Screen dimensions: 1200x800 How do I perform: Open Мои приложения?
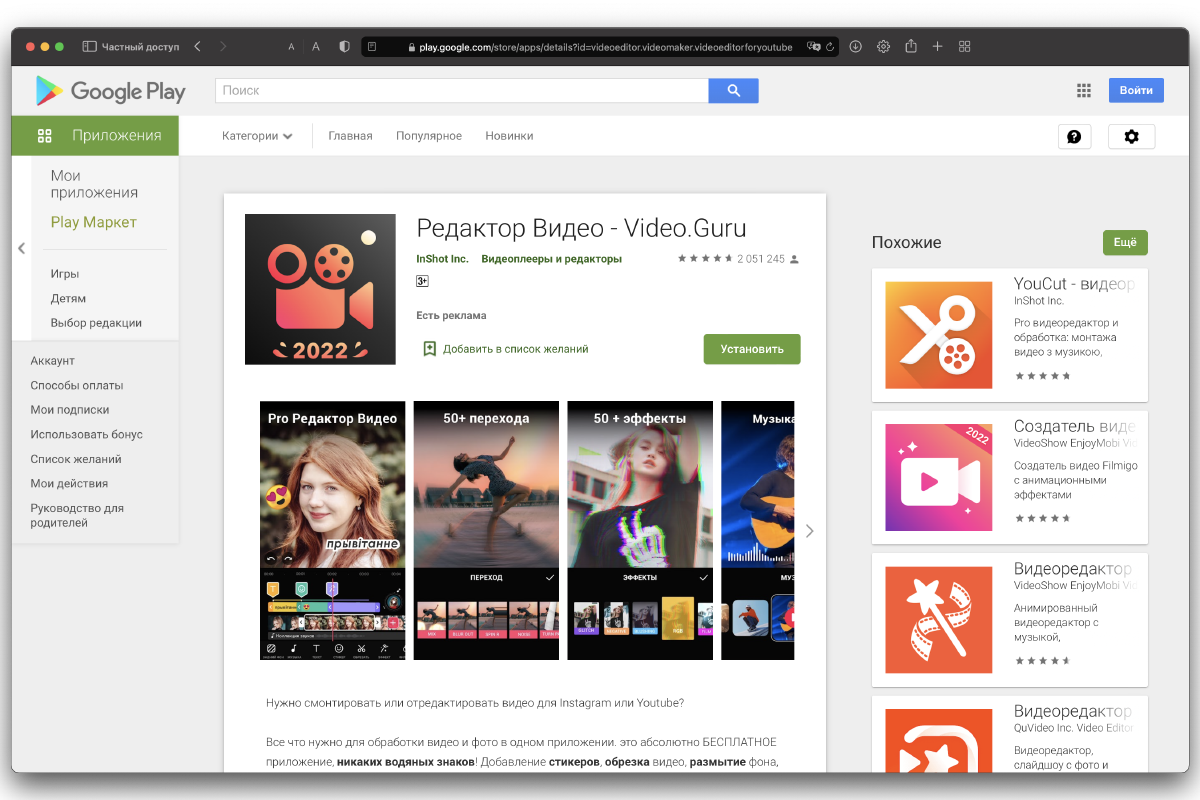[94, 184]
